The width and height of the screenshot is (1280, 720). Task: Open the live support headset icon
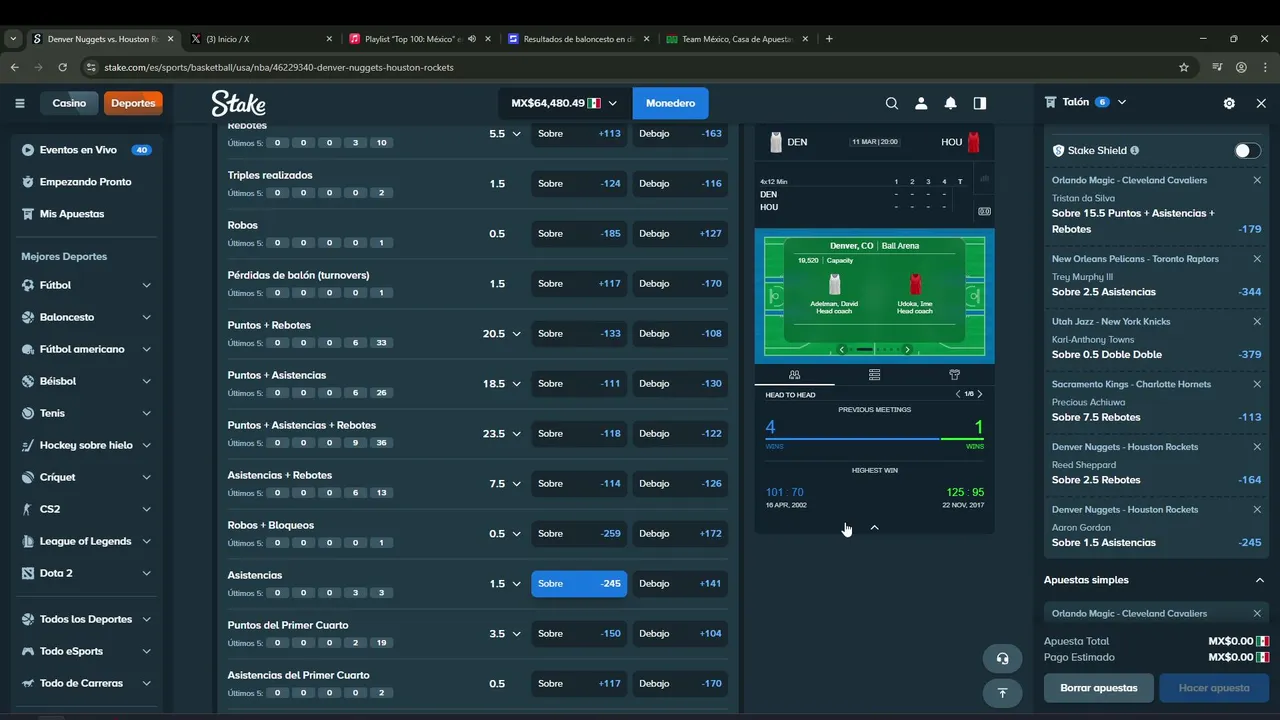click(x=1002, y=658)
